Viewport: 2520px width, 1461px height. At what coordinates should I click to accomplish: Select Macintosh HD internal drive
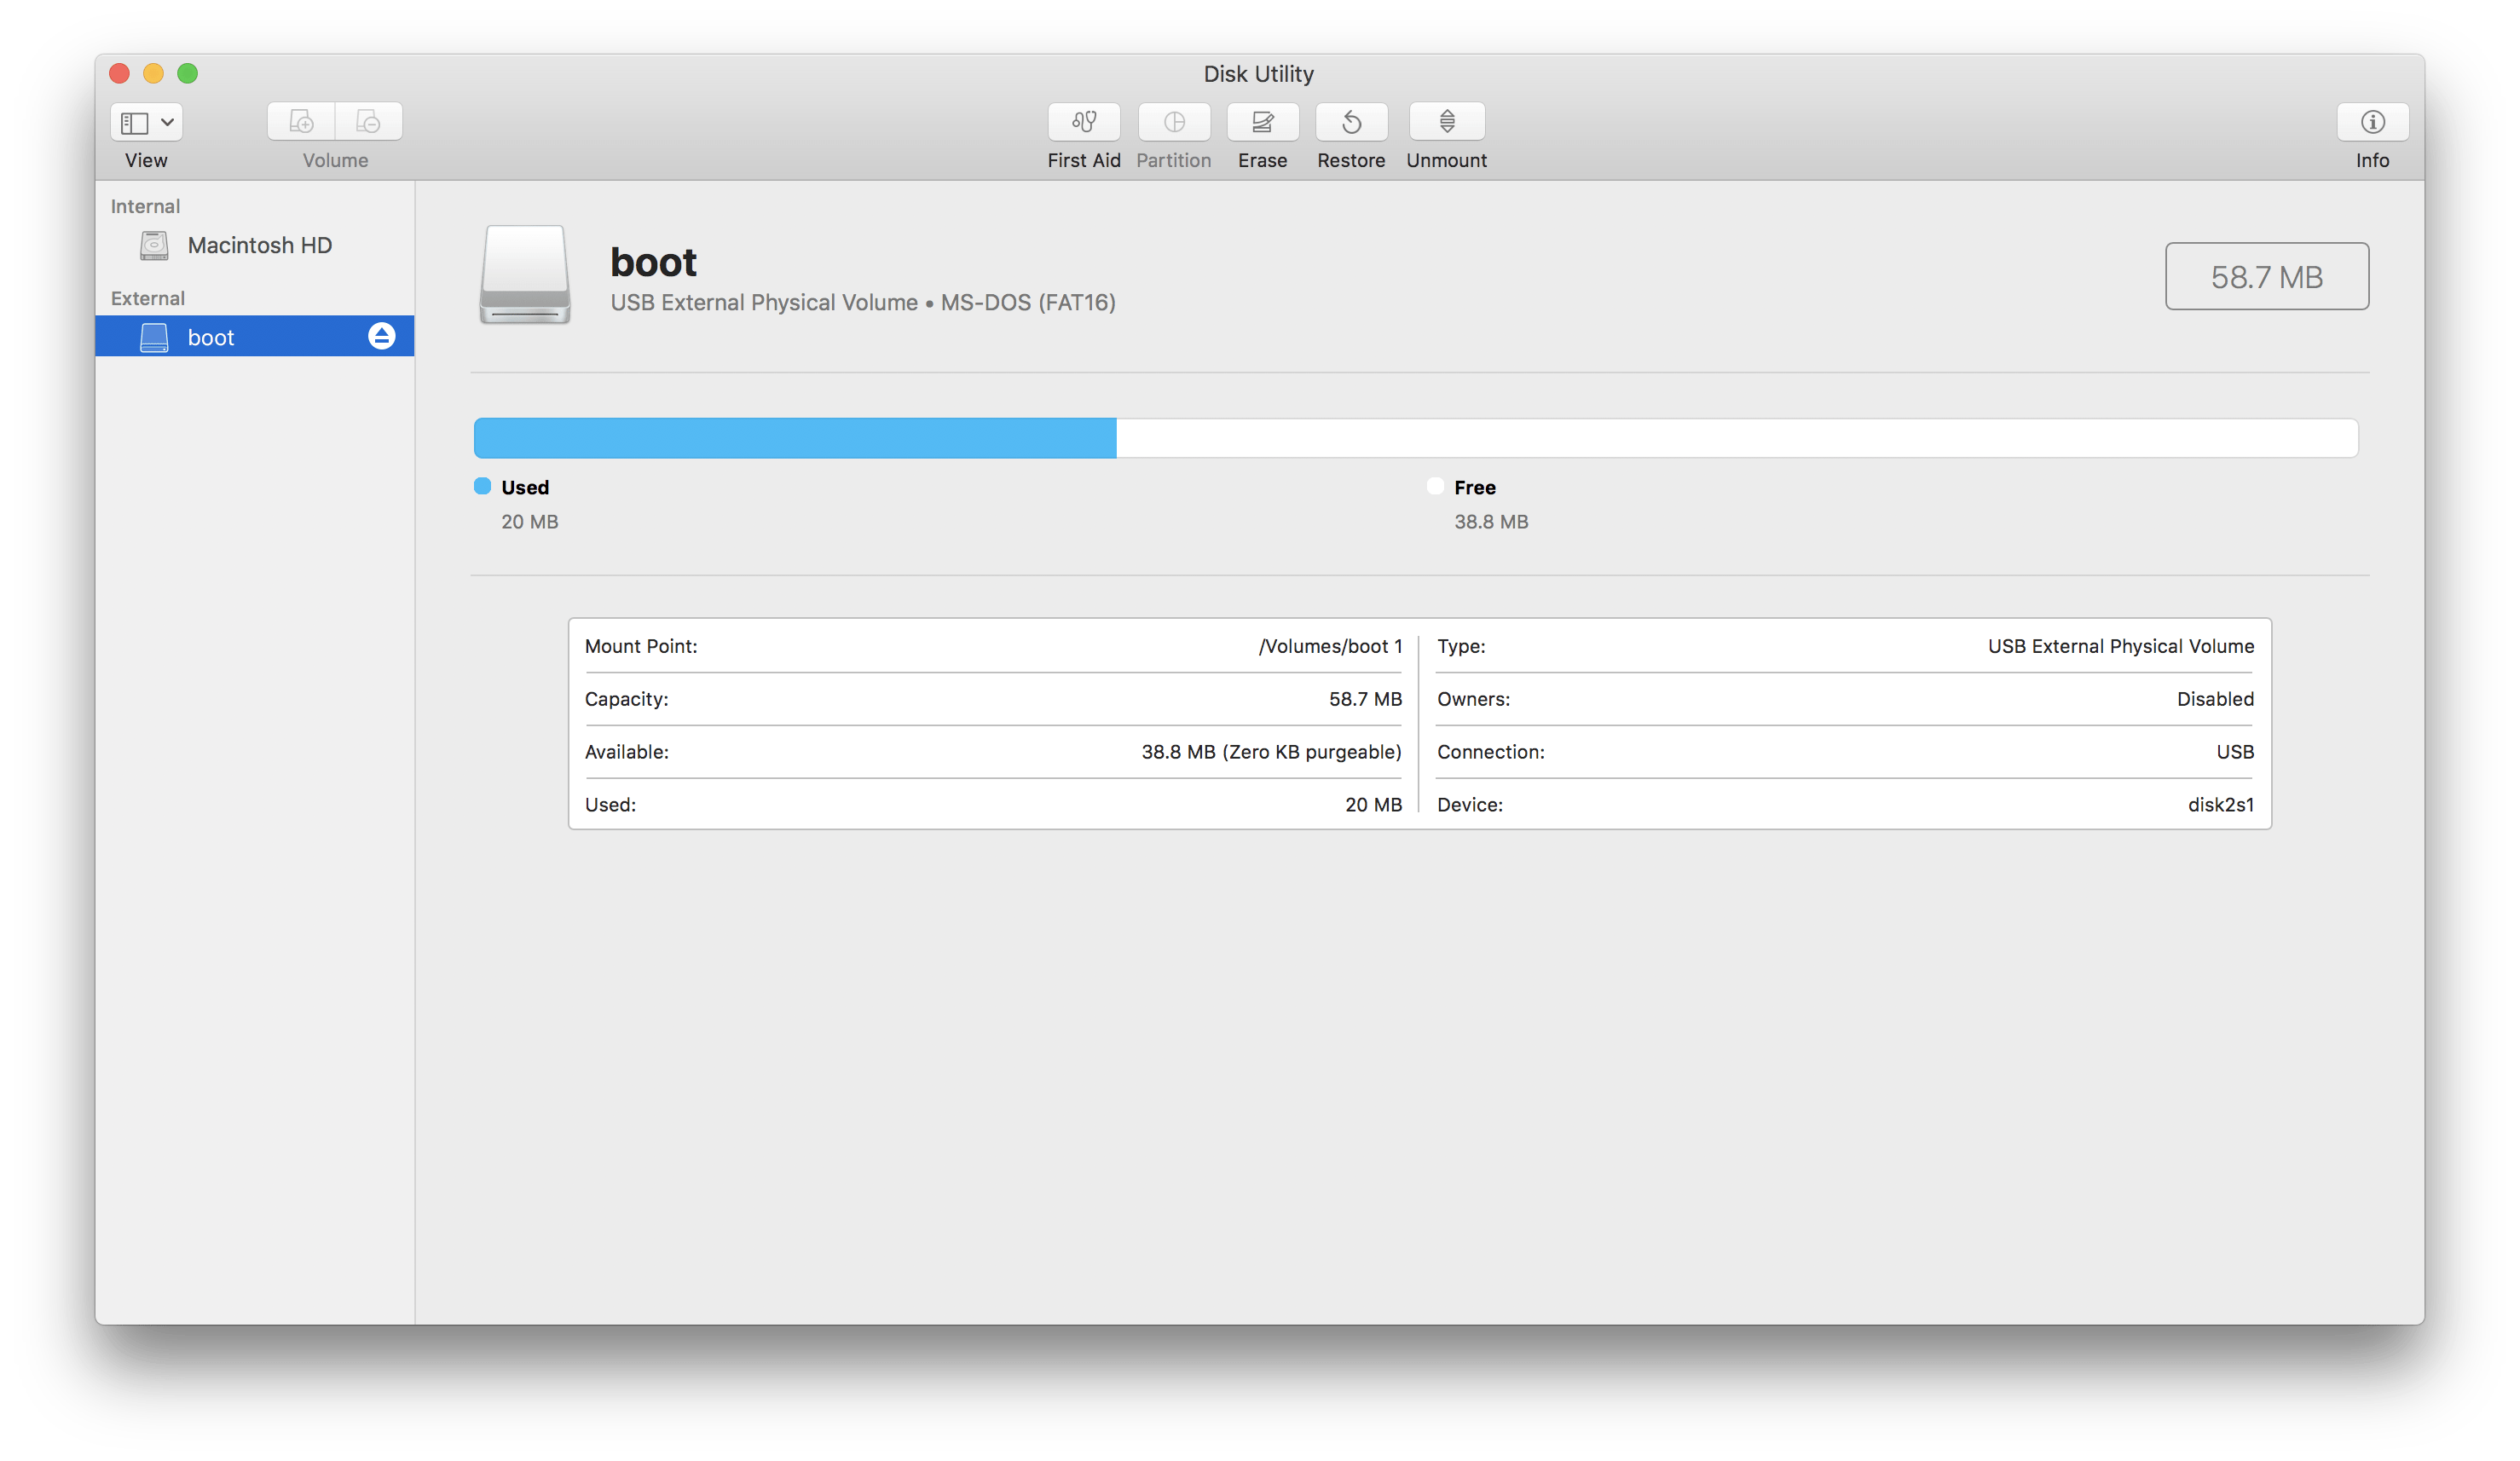[x=256, y=245]
